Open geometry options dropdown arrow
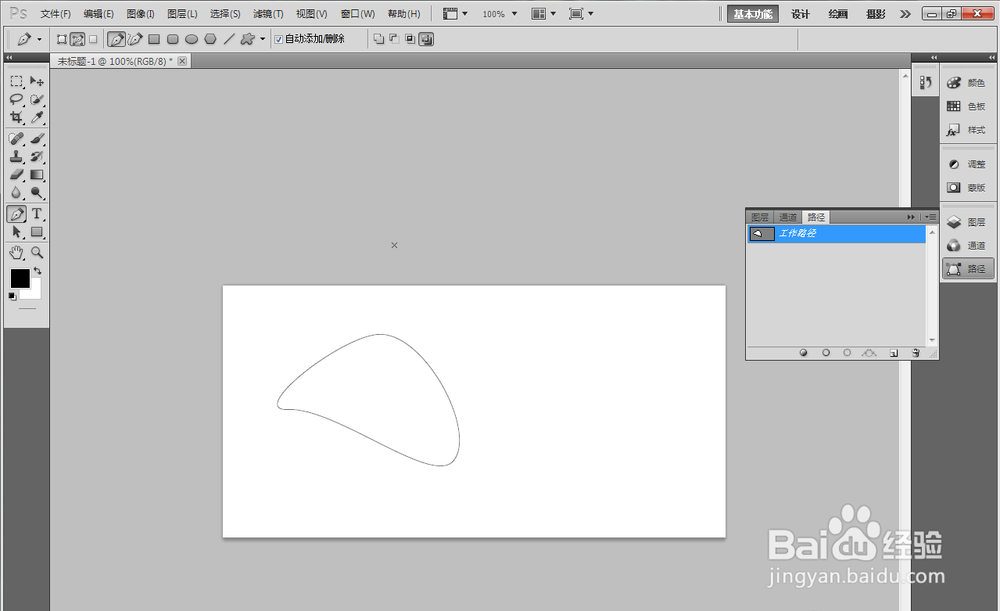Viewport: 1000px width, 611px height. (x=263, y=40)
